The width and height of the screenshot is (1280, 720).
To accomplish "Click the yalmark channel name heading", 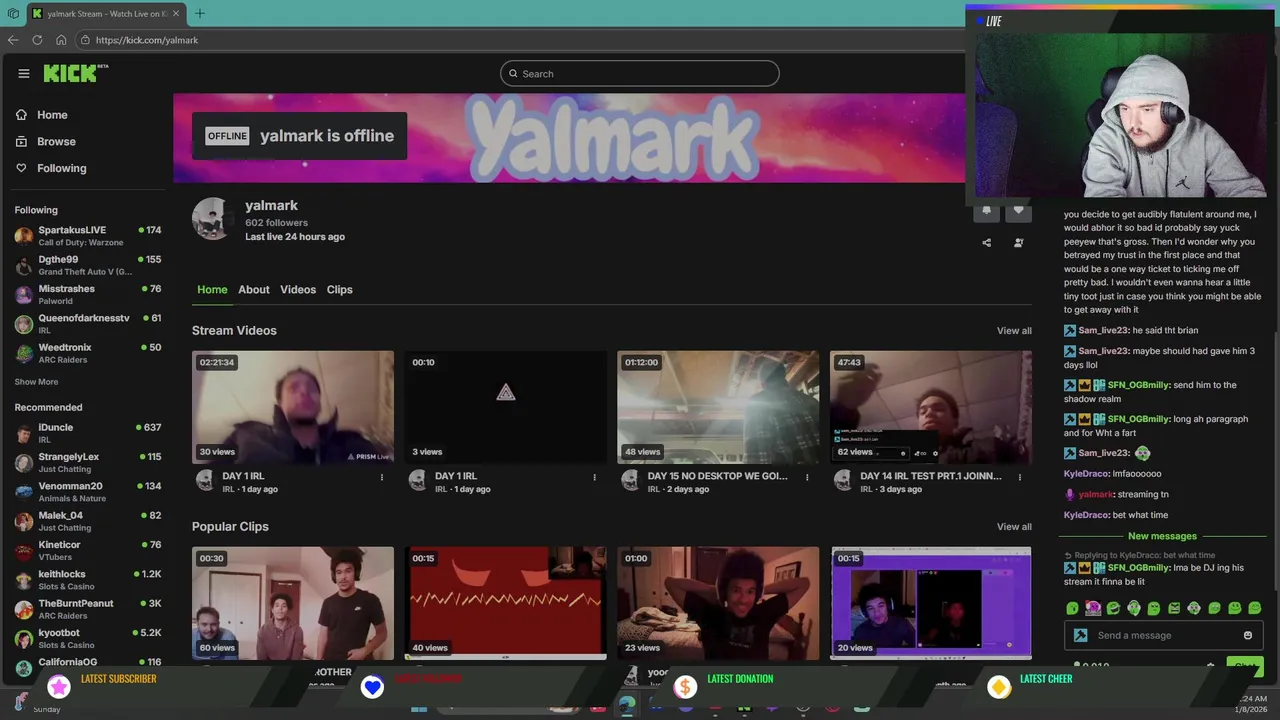I will (271, 205).
